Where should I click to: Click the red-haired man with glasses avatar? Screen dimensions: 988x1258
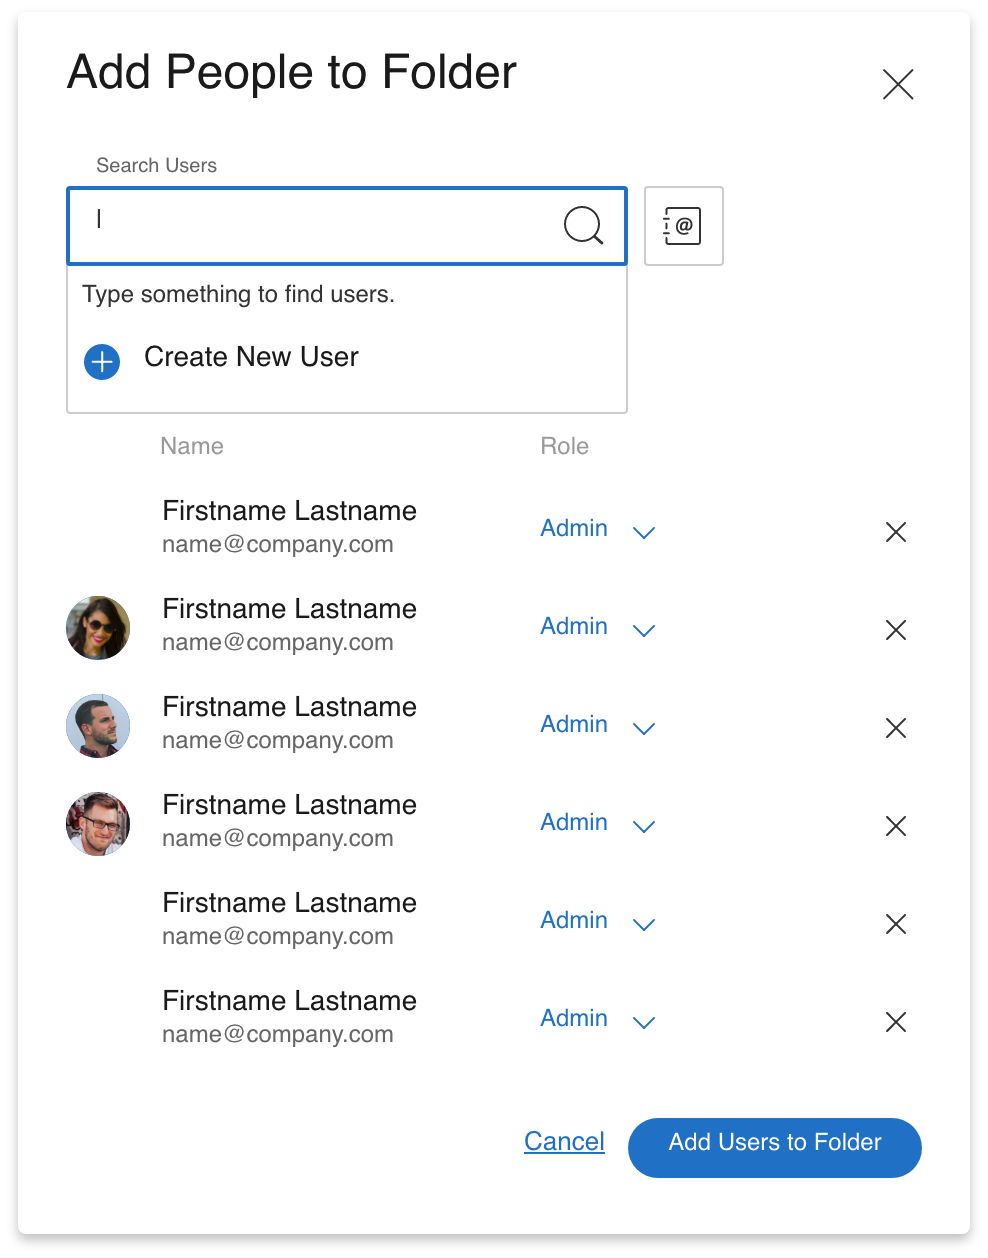click(x=98, y=824)
